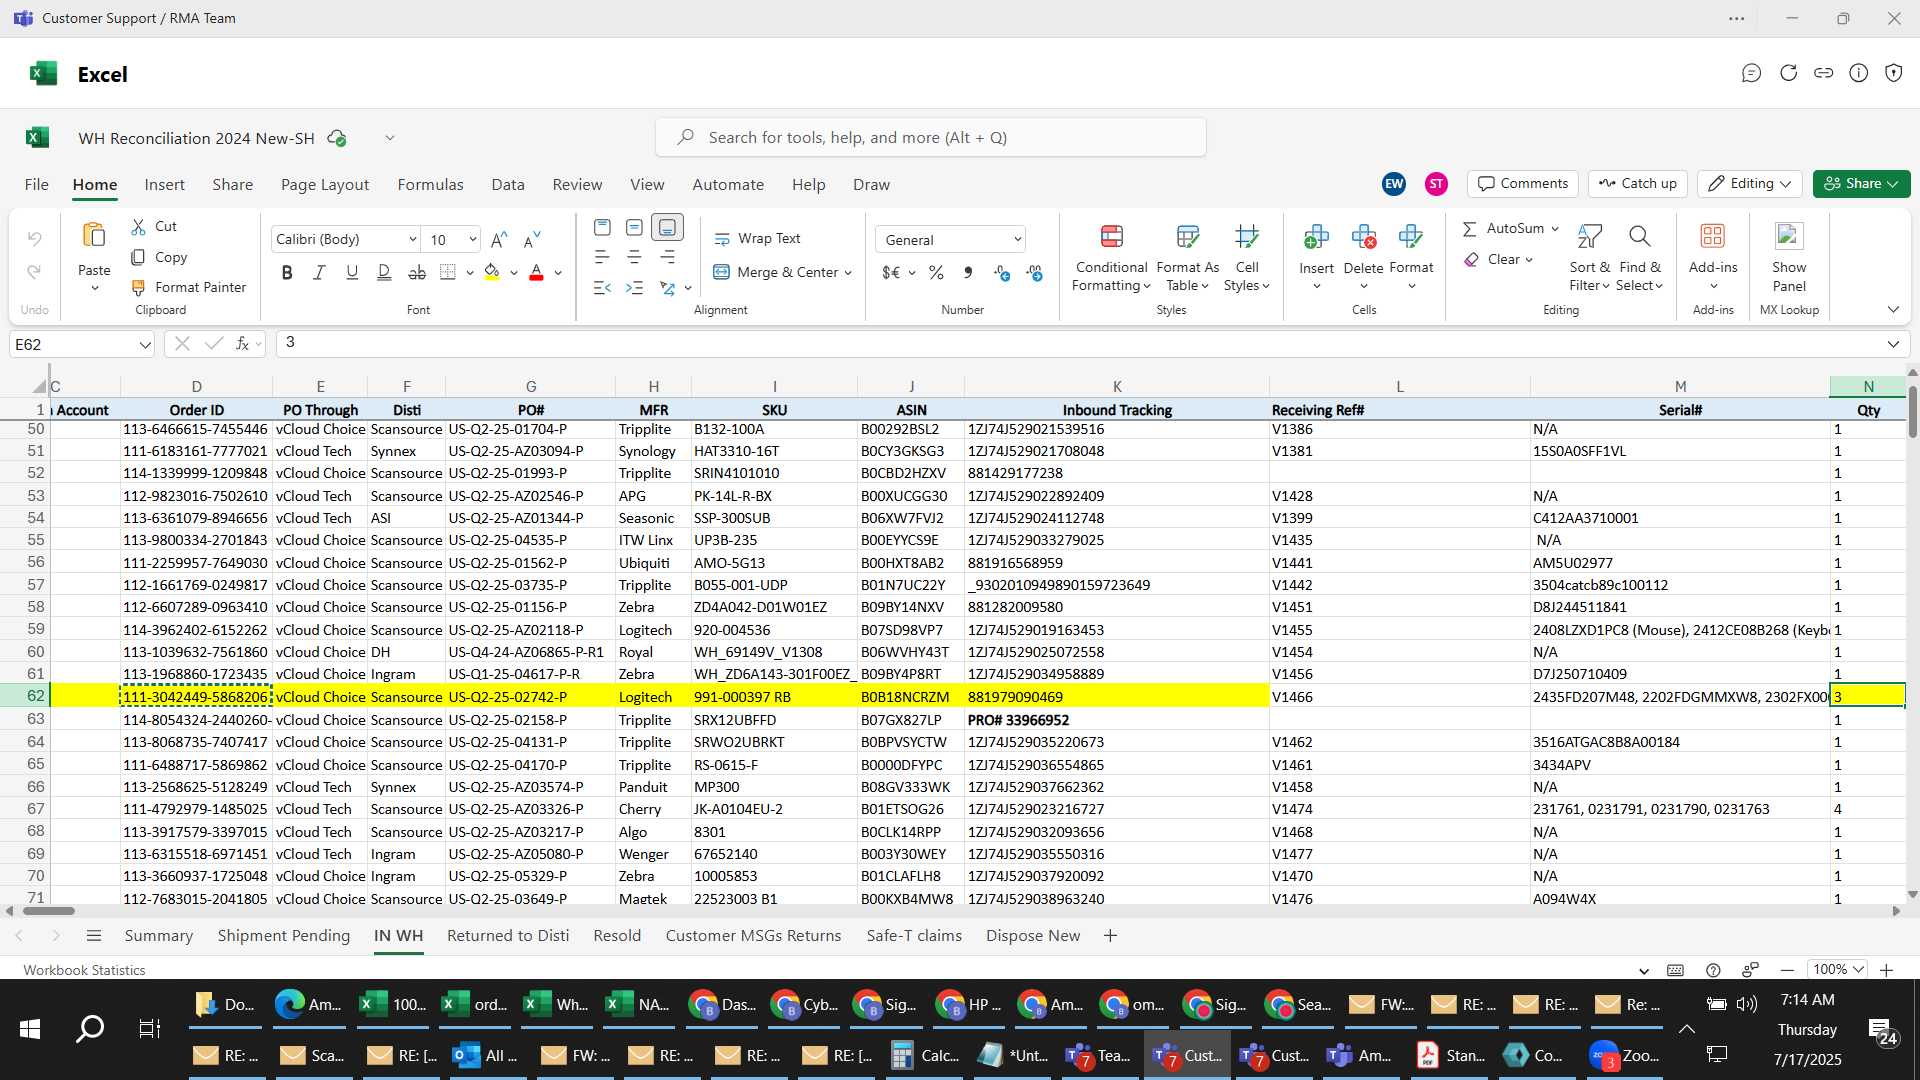Toggle Wrap Text
1920x1080 pixels.
click(x=757, y=239)
